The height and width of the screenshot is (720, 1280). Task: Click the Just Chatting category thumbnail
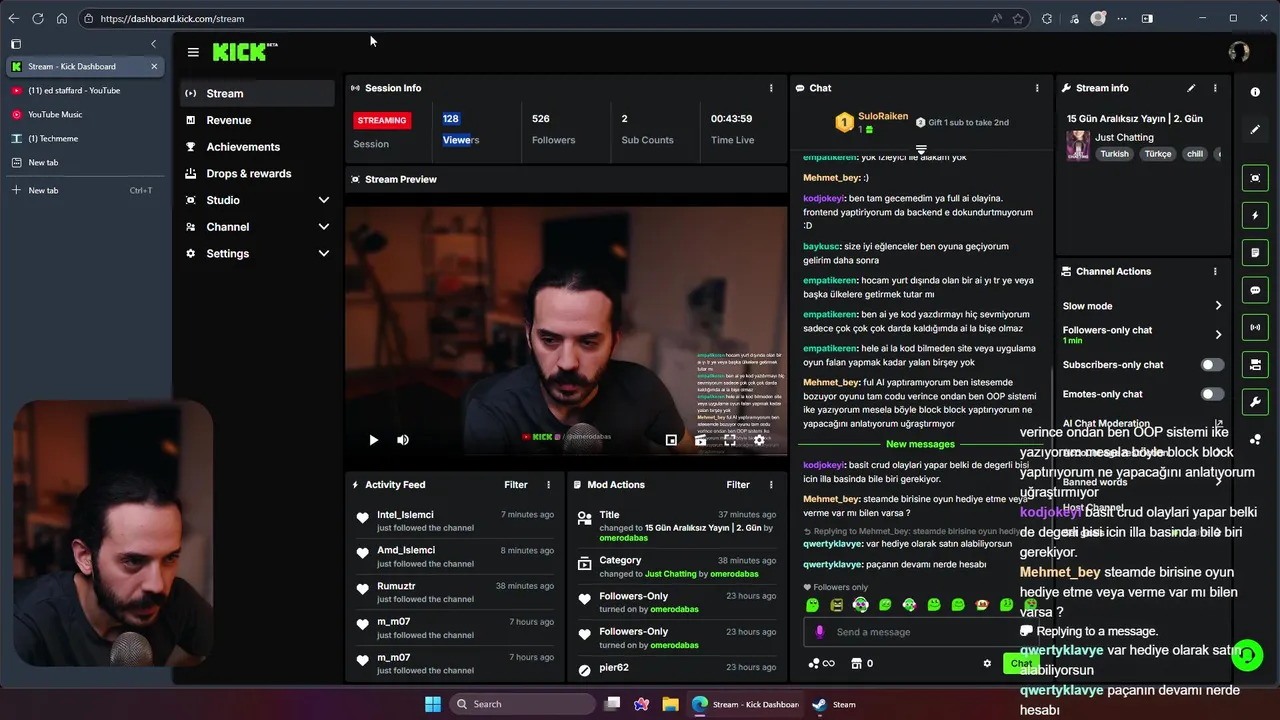coord(1078,146)
